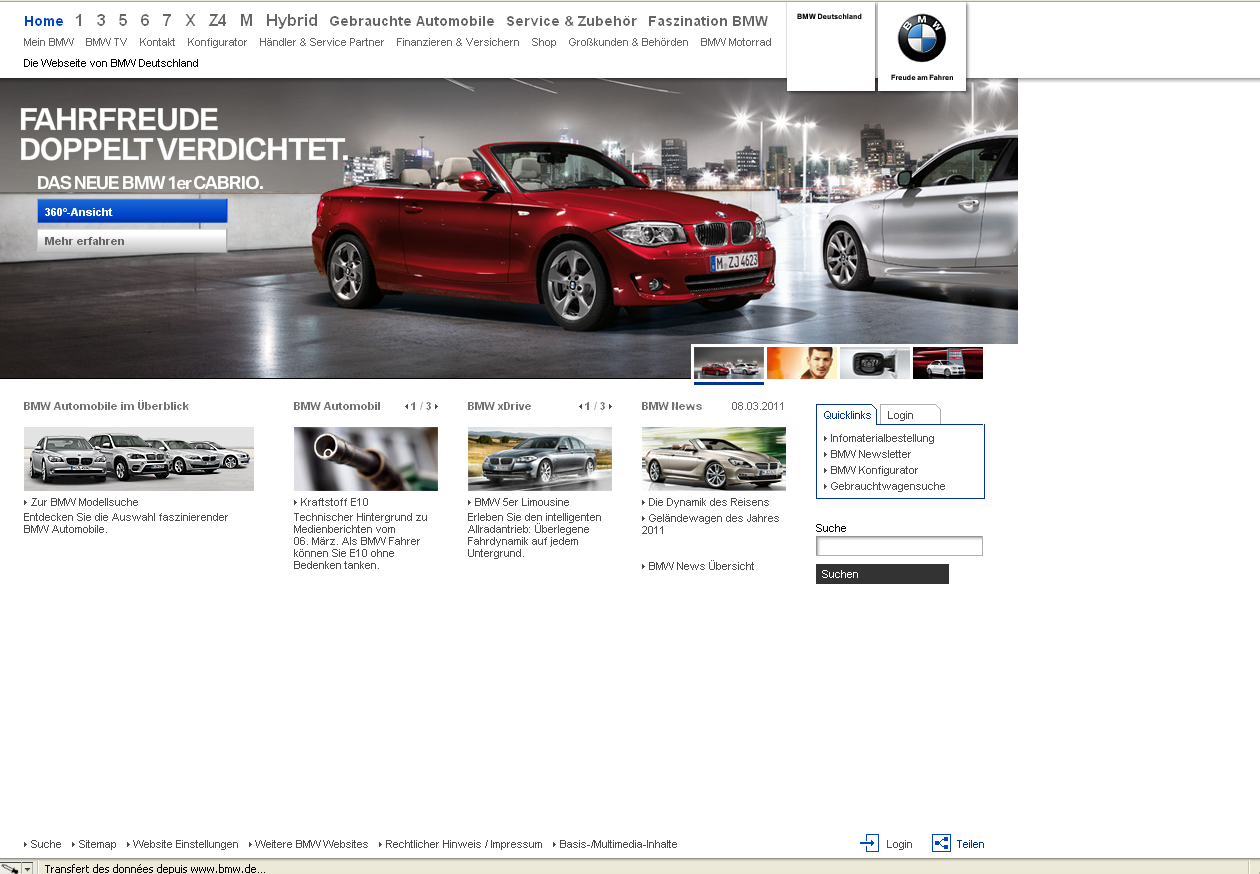Open the Z4 menu
This screenshot has width=1260, height=874.
tap(218, 21)
